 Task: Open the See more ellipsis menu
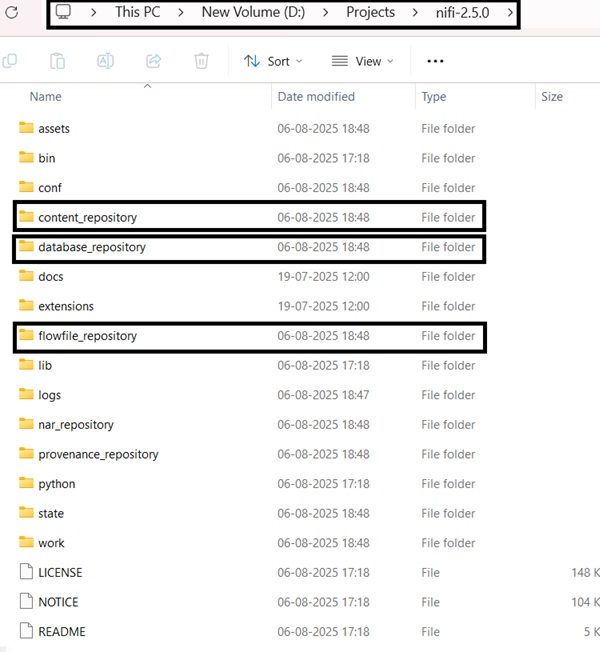point(435,61)
